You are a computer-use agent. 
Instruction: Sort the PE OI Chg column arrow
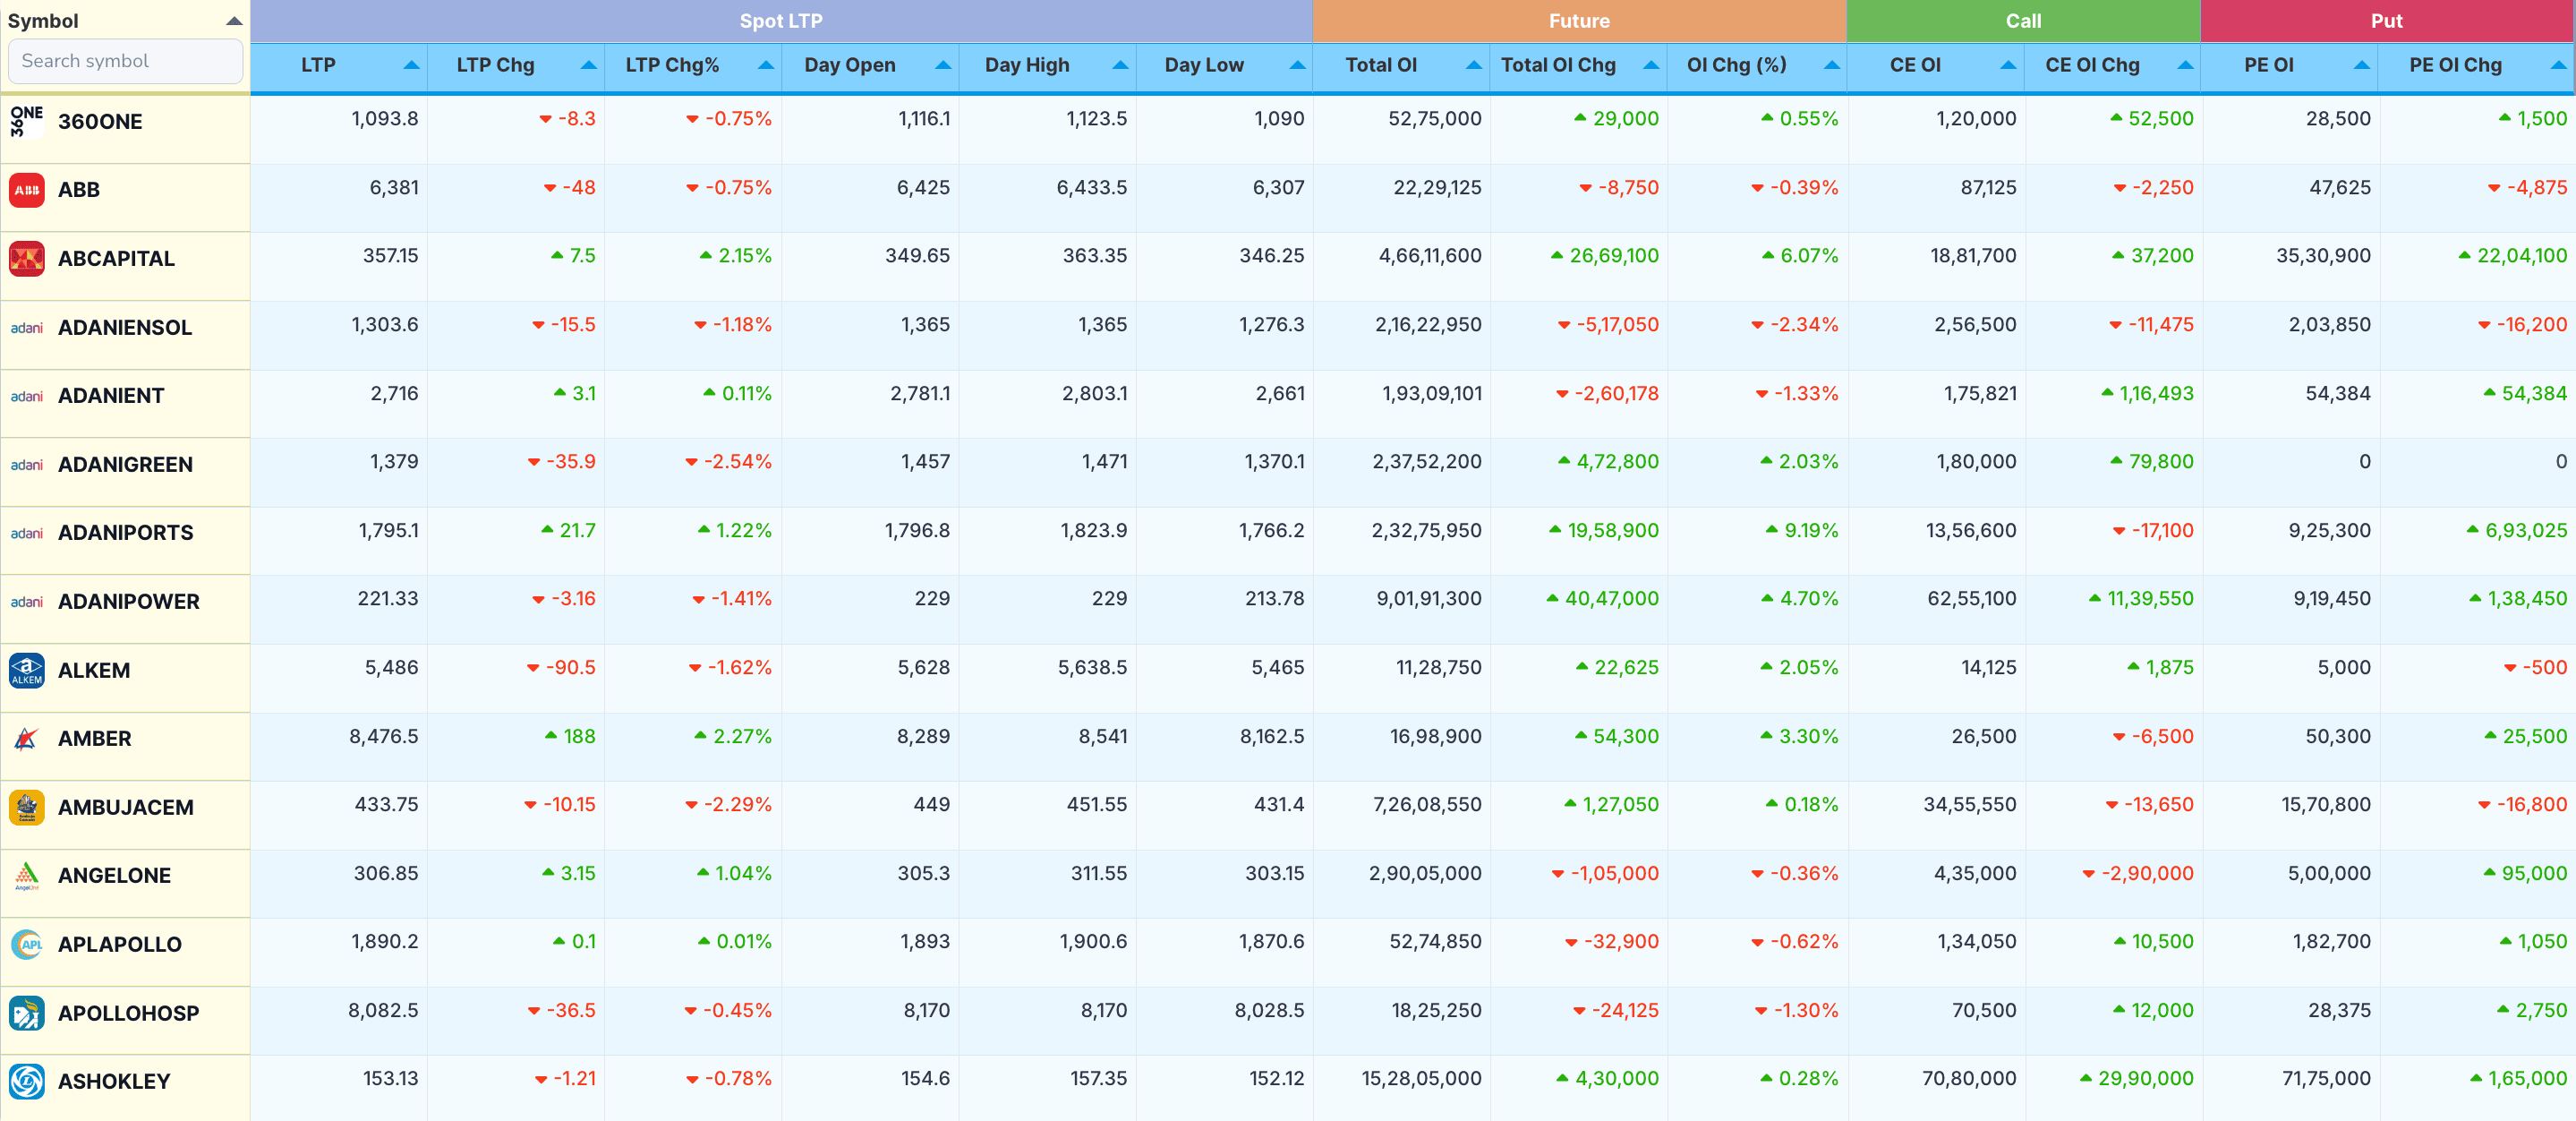[x=2558, y=65]
